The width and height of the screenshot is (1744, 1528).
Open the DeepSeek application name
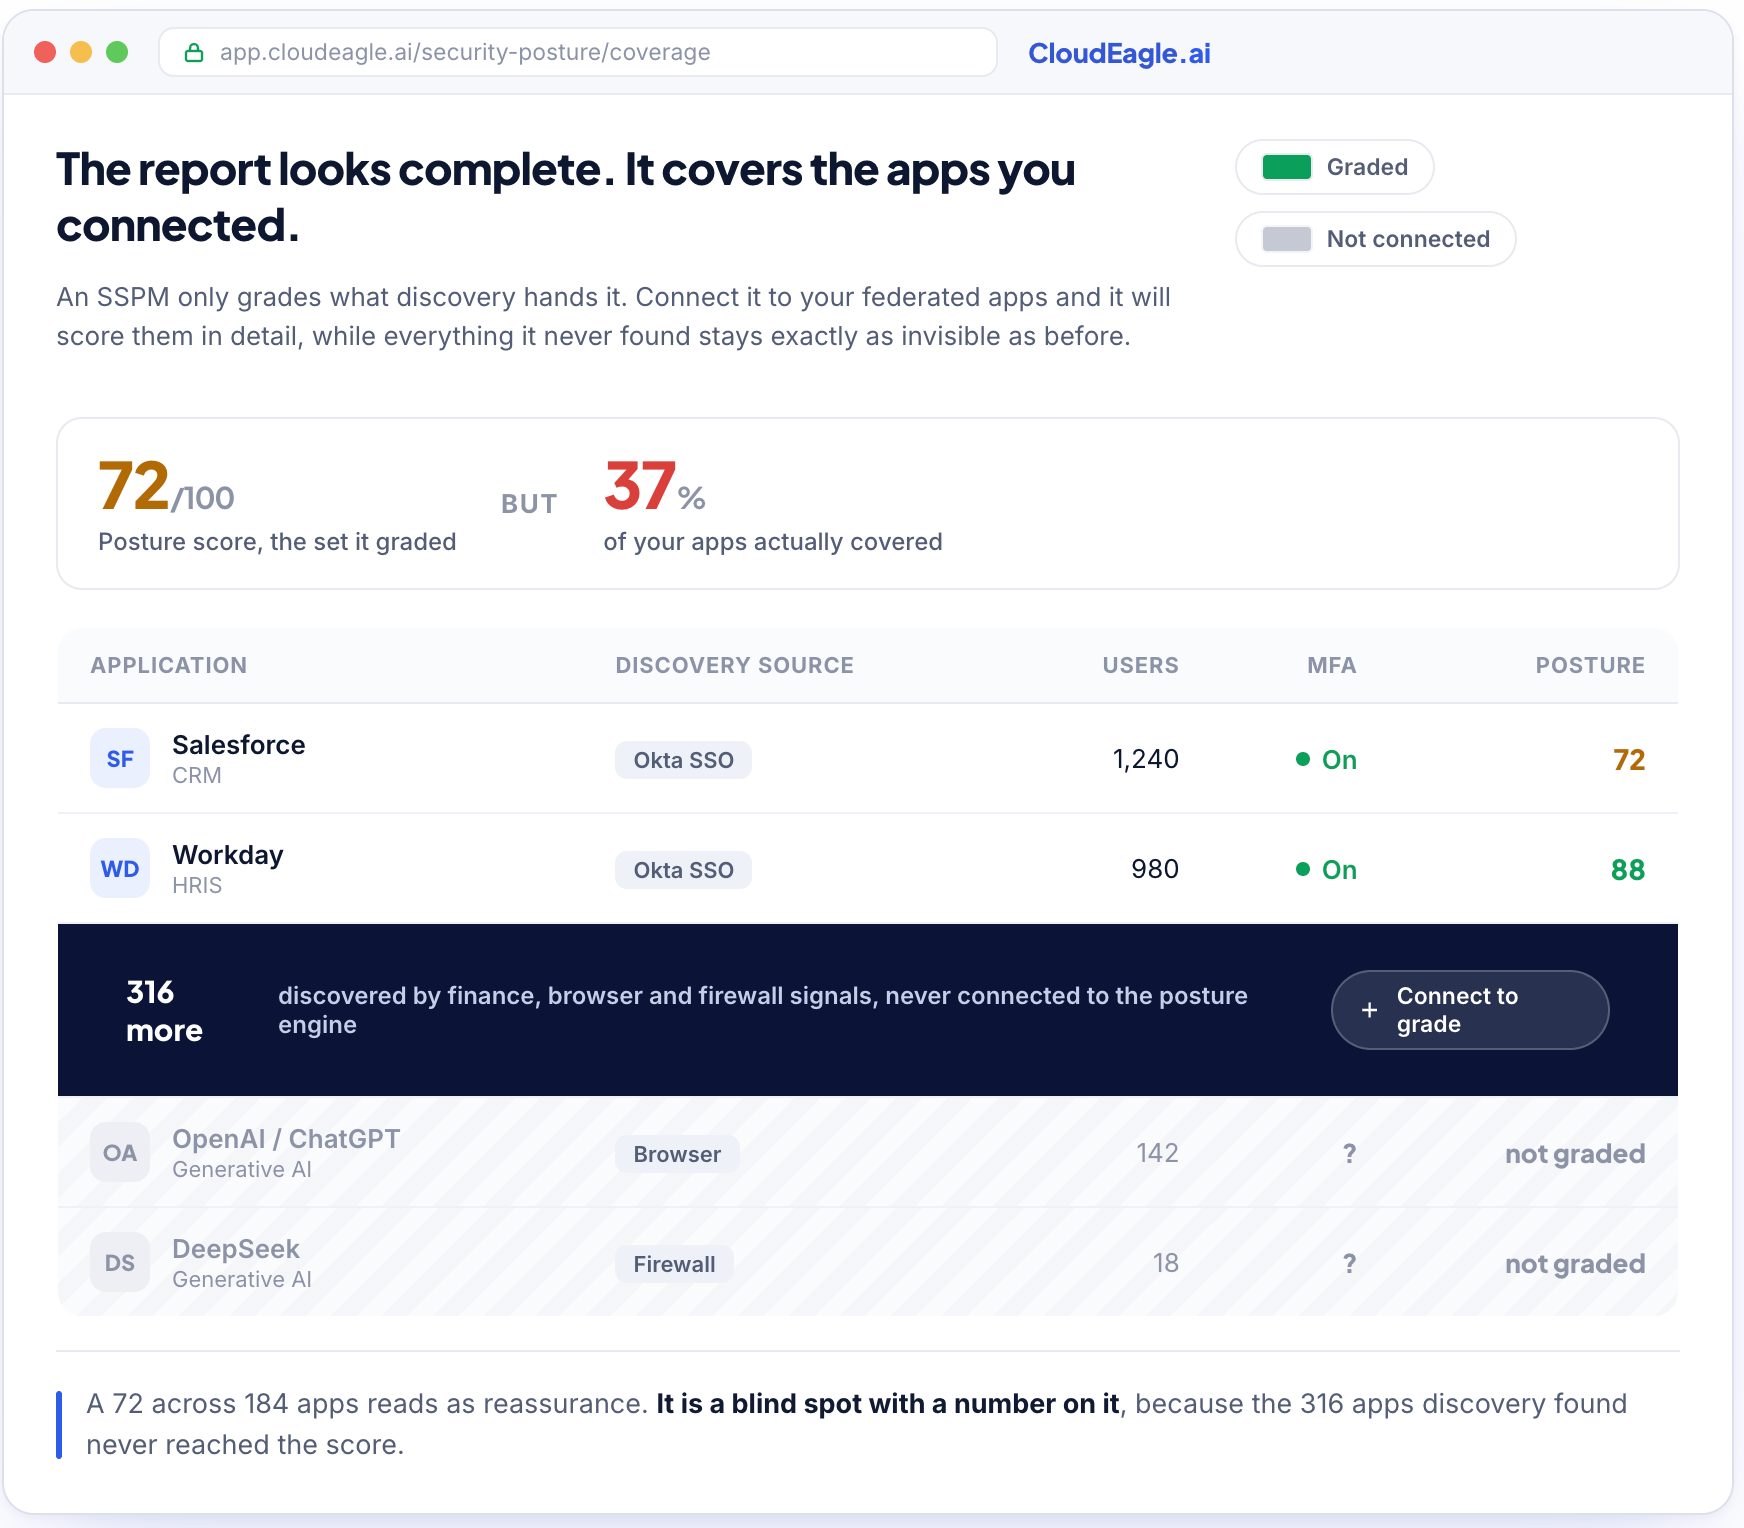click(236, 1249)
